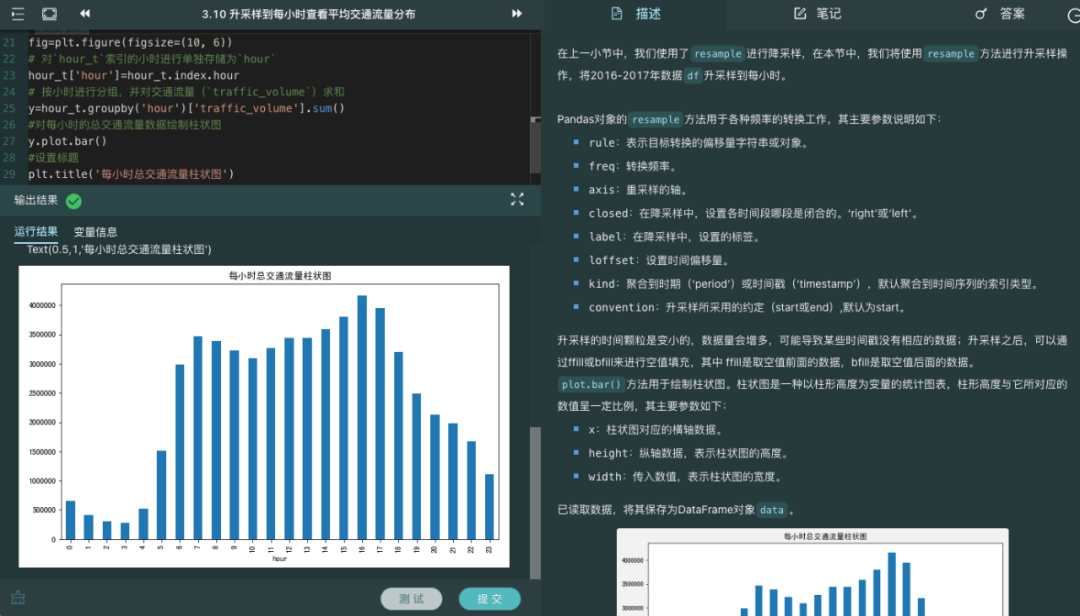The width and height of the screenshot is (1080, 616).
Task: Click the 提交 submit button
Action: pyautogui.click(x=490, y=599)
